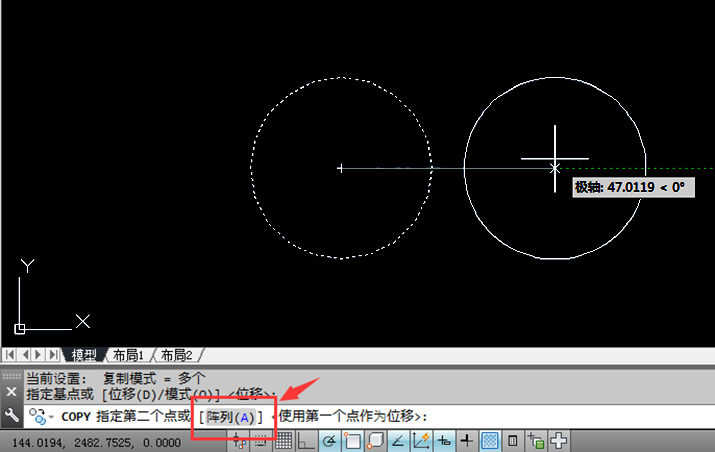Image resolution: width=715 pixels, height=452 pixels.
Task: Switch to the 模型 tab
Action: tap(84, 355)
